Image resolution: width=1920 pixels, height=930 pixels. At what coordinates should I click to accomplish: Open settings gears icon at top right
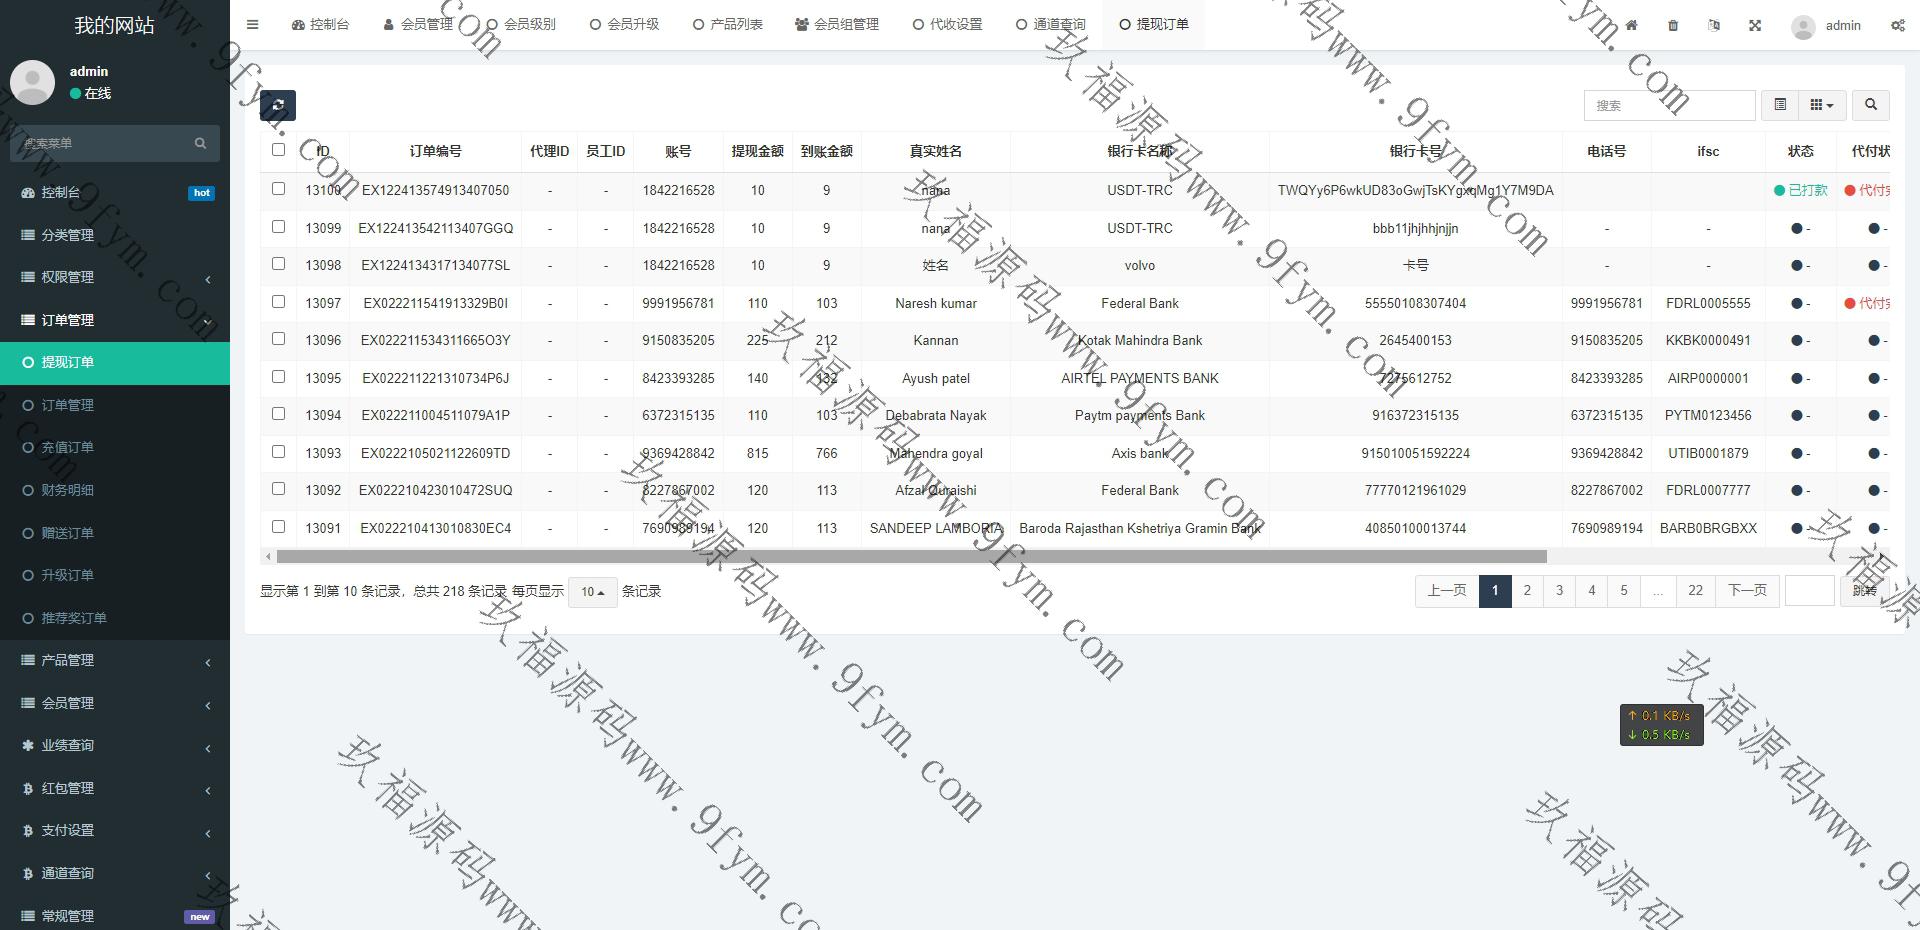(x=1897, y=25)
